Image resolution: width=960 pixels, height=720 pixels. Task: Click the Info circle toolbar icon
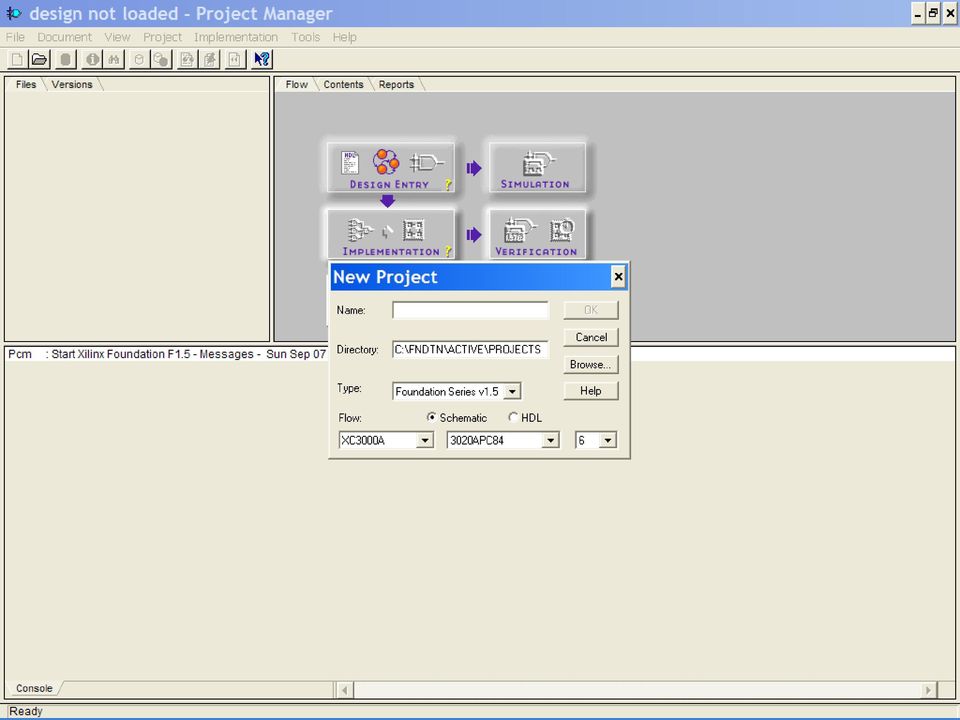pyautogui.click(x=92, y=59)
